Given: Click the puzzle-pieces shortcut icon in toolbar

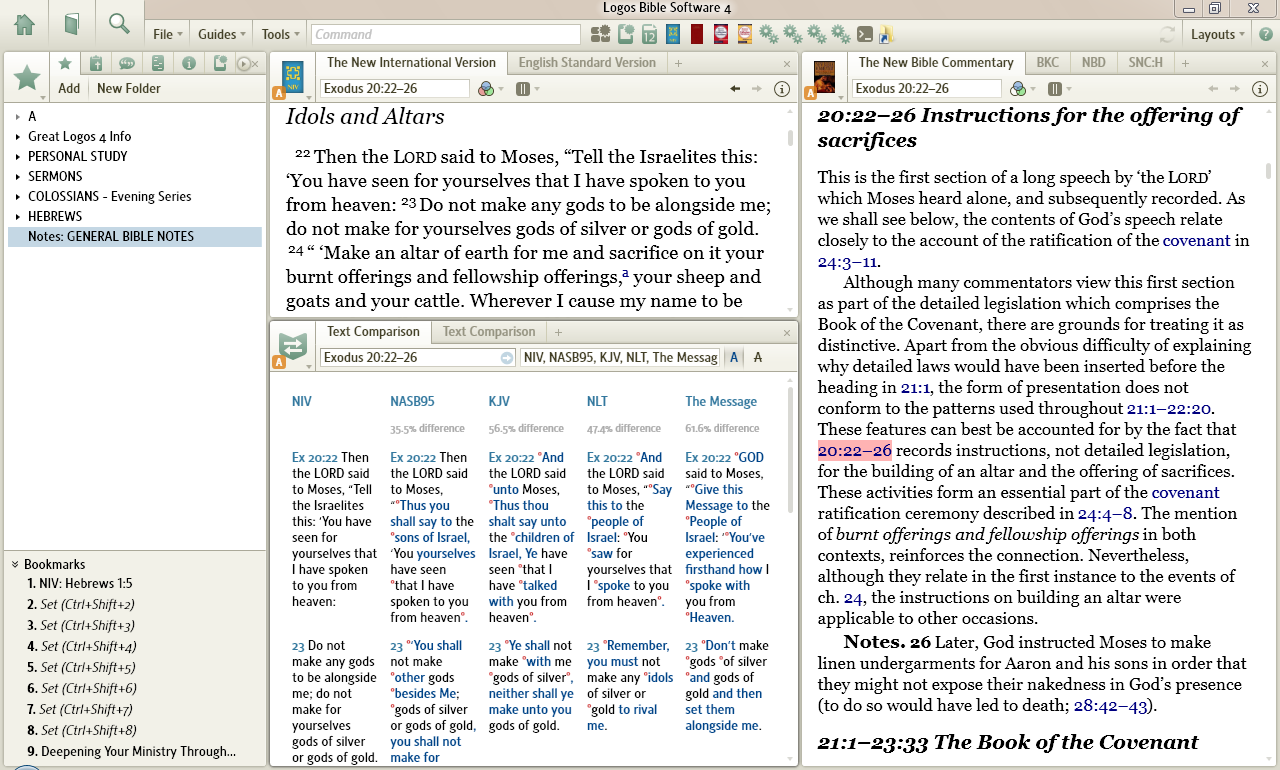Looking at the screenshot, I should point(601,34).
